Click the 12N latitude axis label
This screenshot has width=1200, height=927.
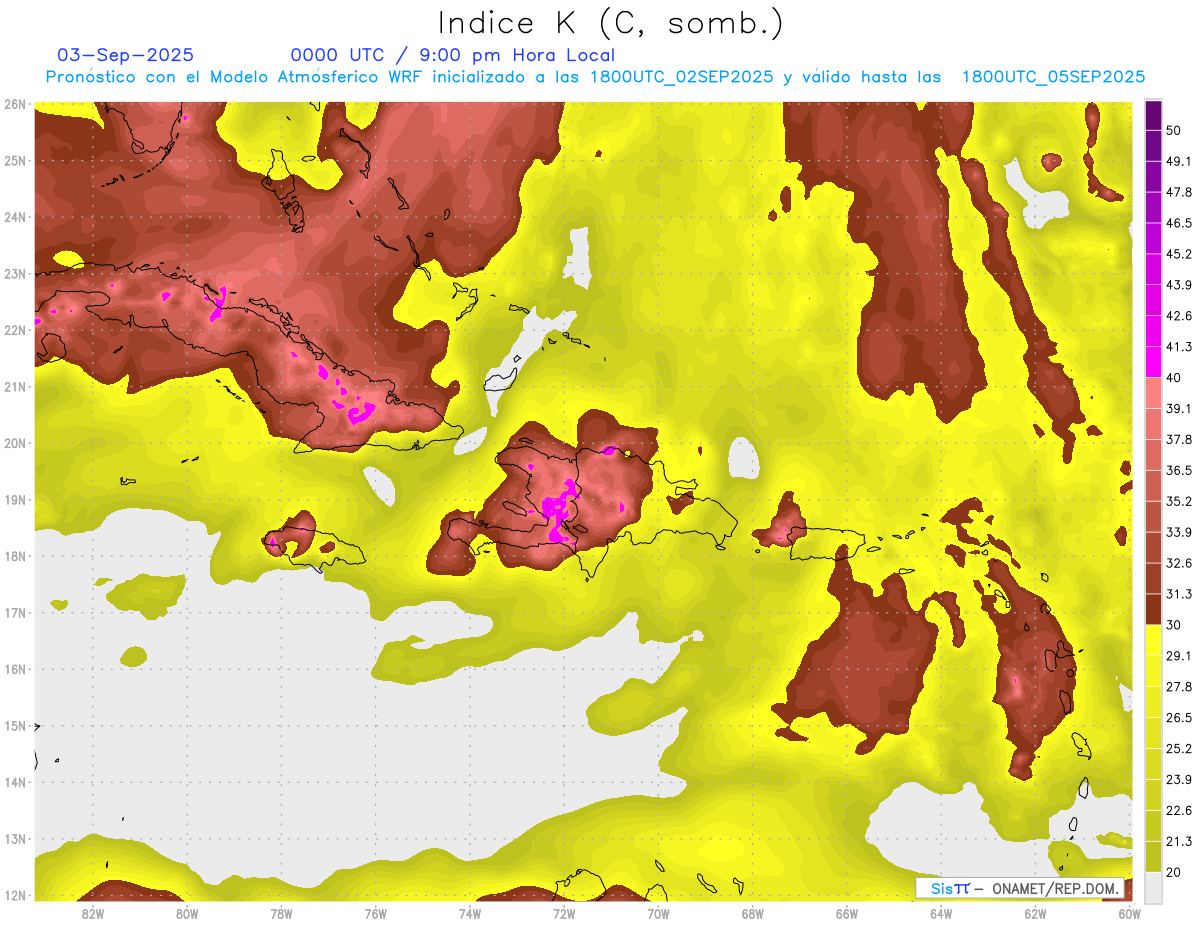(15, 896)
